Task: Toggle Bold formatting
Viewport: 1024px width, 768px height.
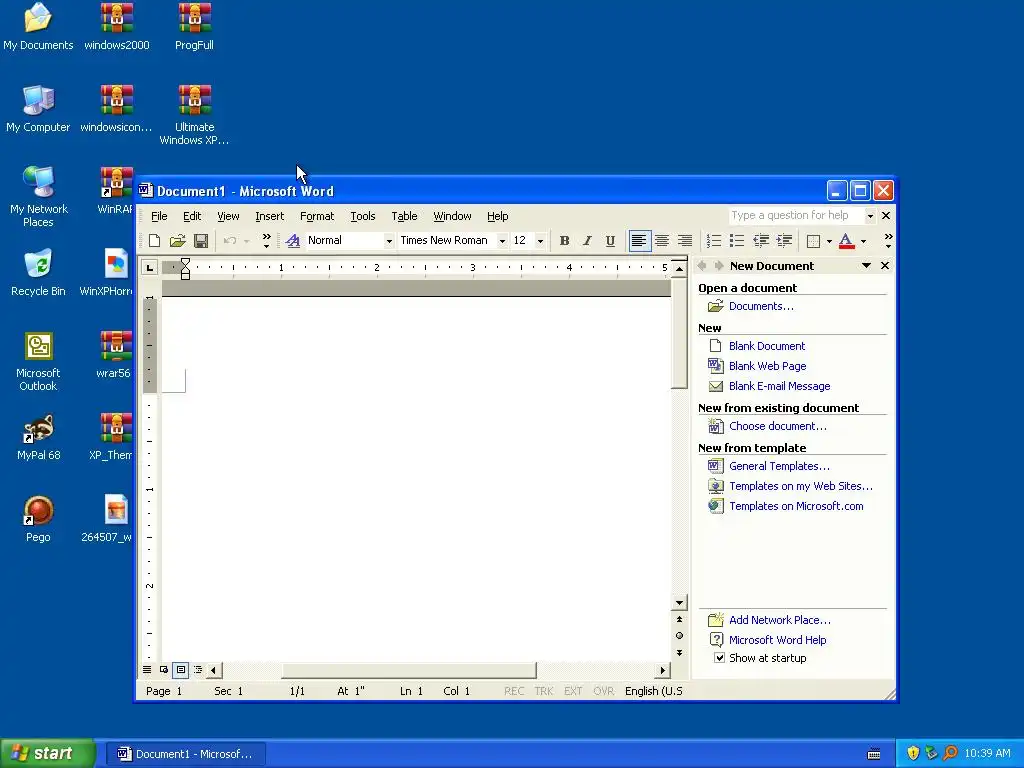Action: [x=564, y=241]
